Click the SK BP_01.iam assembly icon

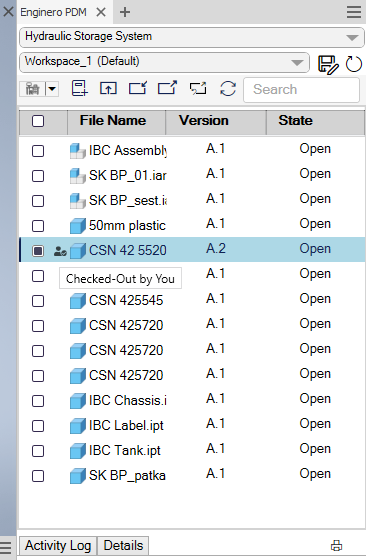(77, 176)
